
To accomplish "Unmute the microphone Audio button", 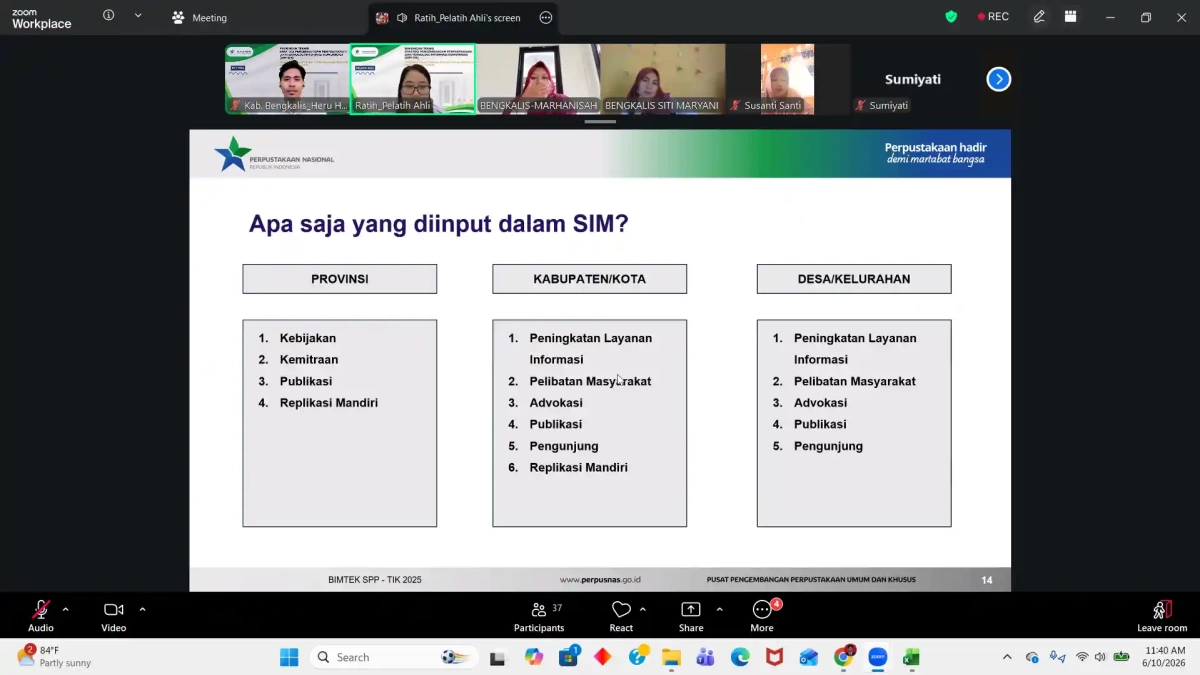I will point(41,616).
